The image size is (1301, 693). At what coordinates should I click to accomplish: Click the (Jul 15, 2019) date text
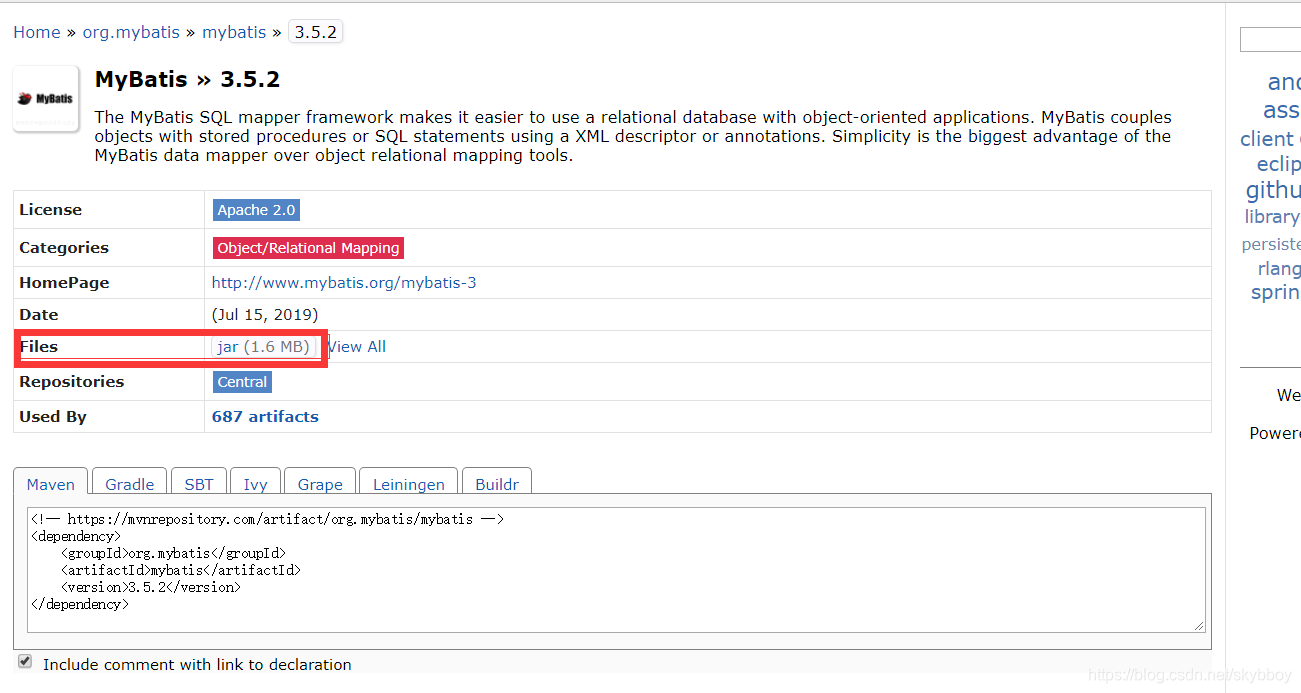pyautogui.click(x=265, y=315)
